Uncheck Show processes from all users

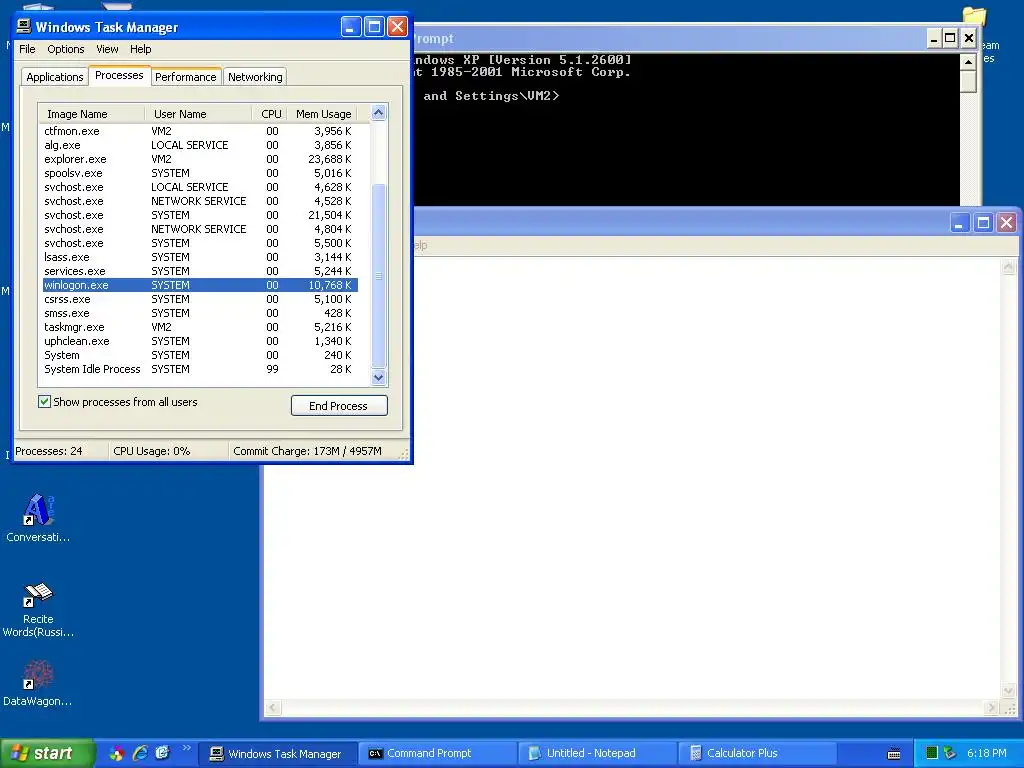tap(44, 402)
